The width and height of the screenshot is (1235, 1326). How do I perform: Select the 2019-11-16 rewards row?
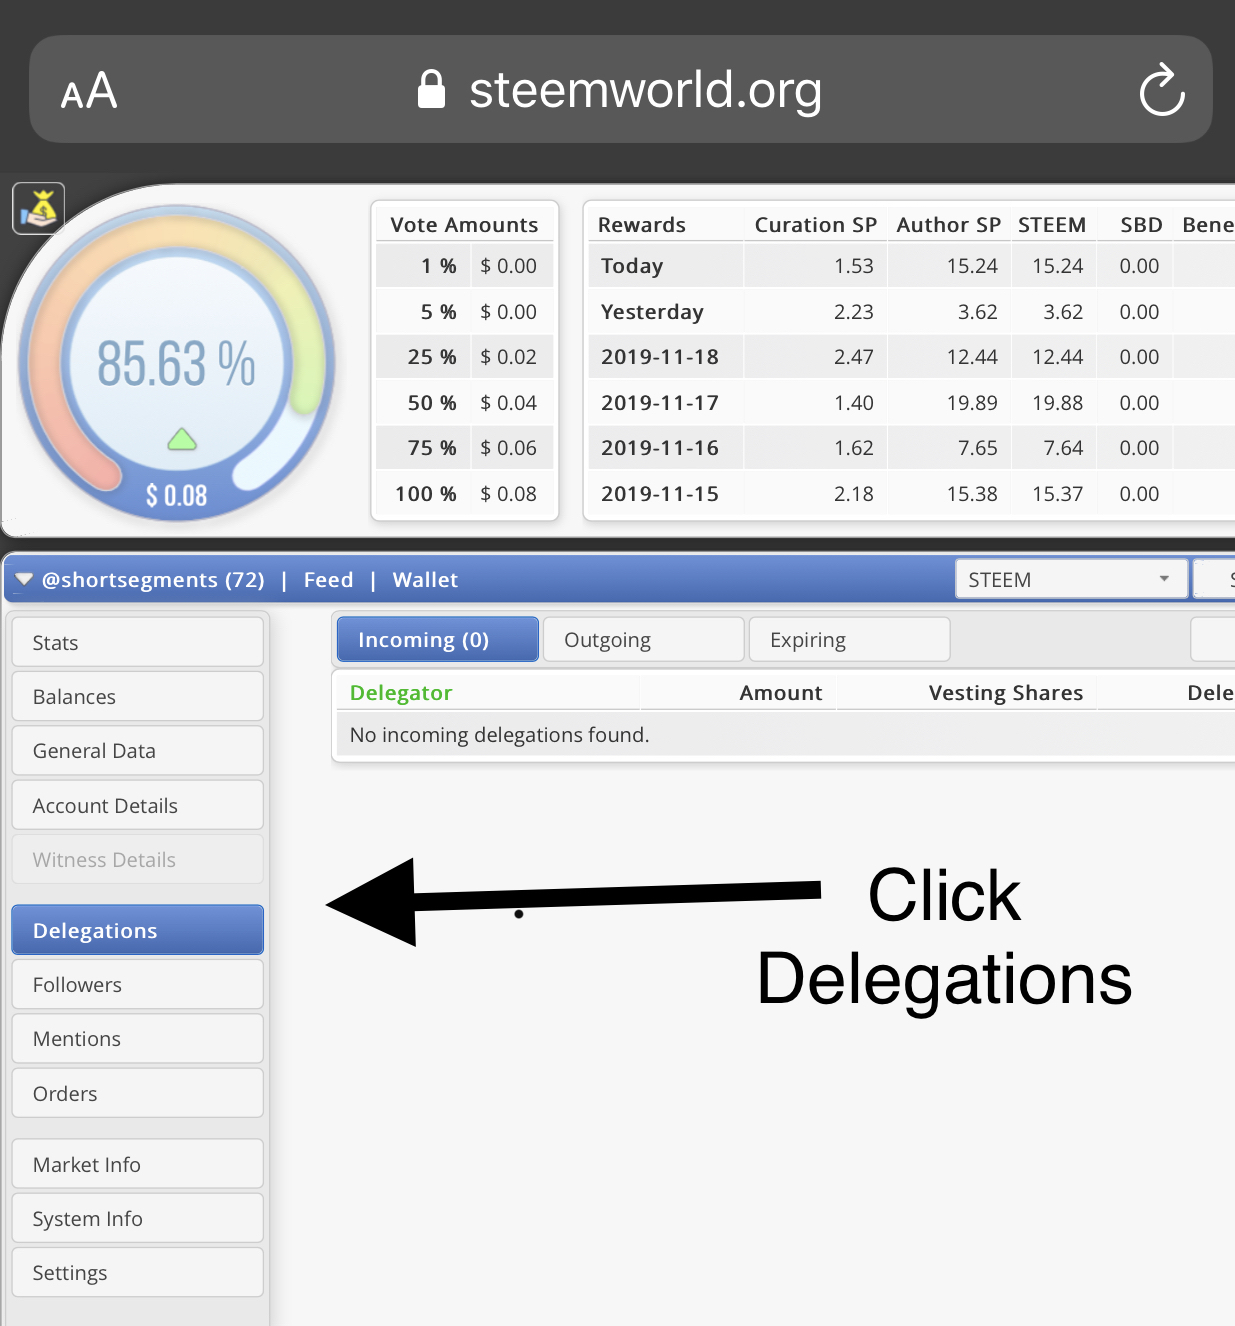click(909, 448)
